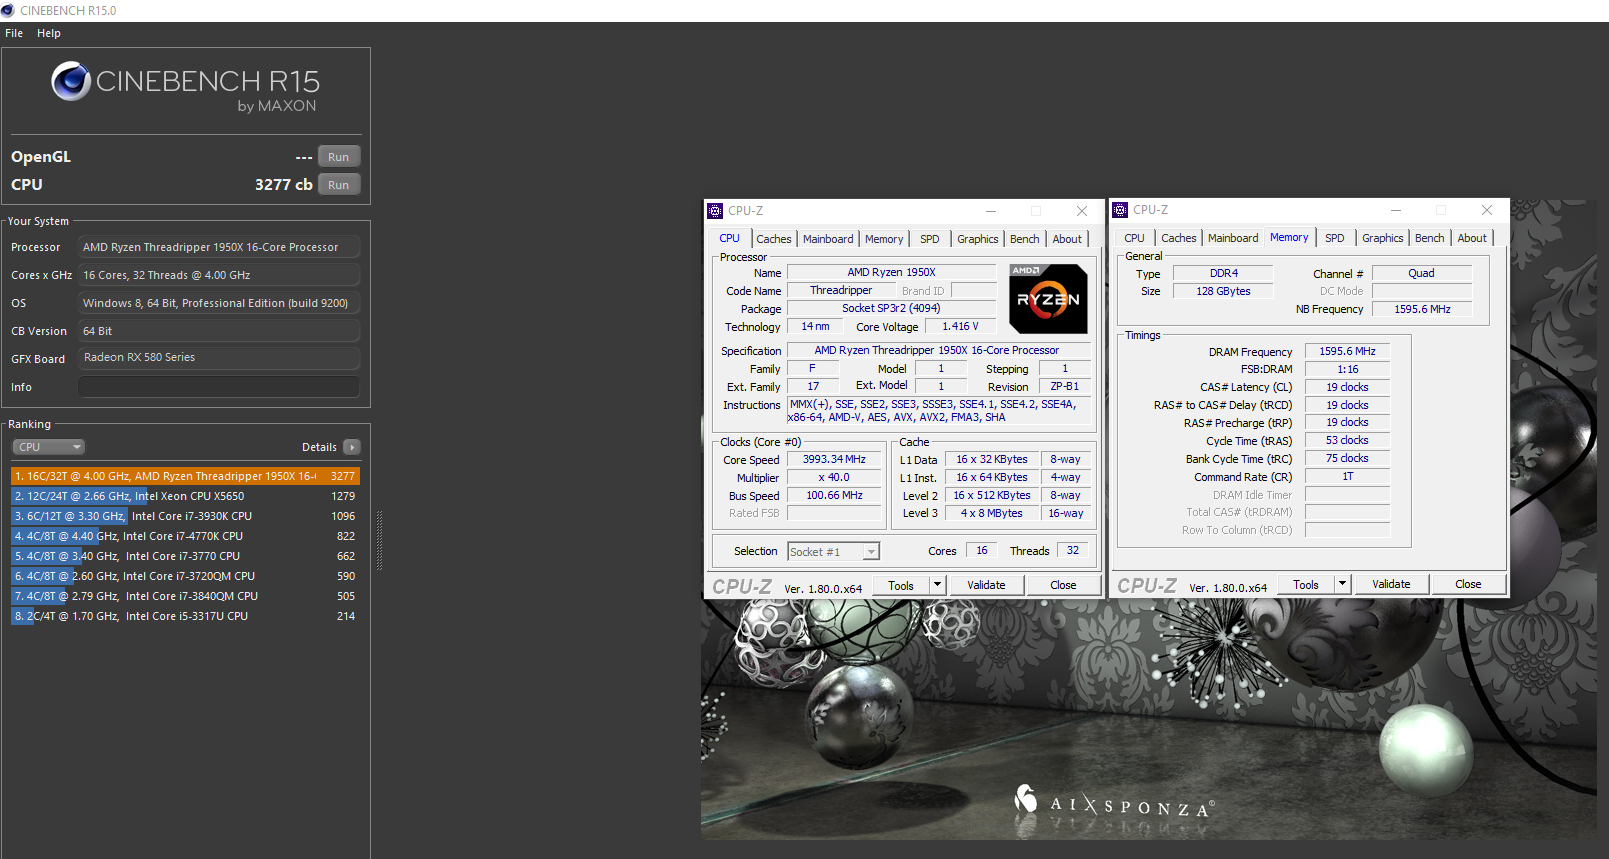Switch to Caches tab in left CPU-Z
The image size is (1609, 859).
coord(773,239)
